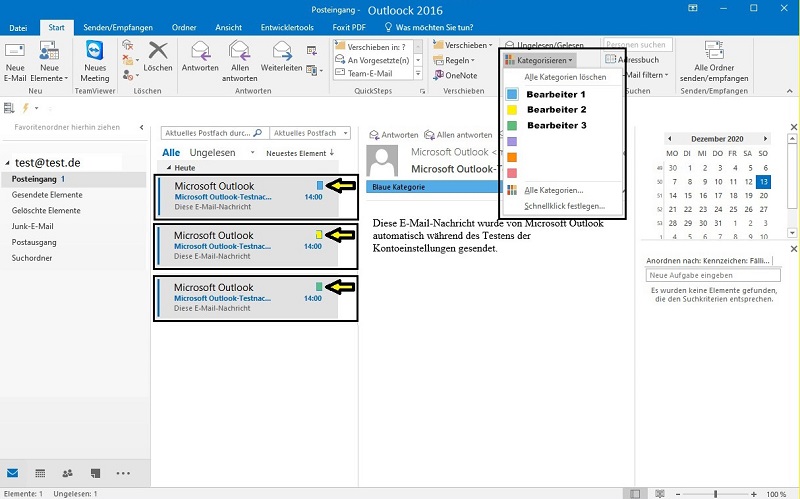Open the Entwicklertools tab
The width and height of the screenshot is (800, 499).
tap(287, 28)
